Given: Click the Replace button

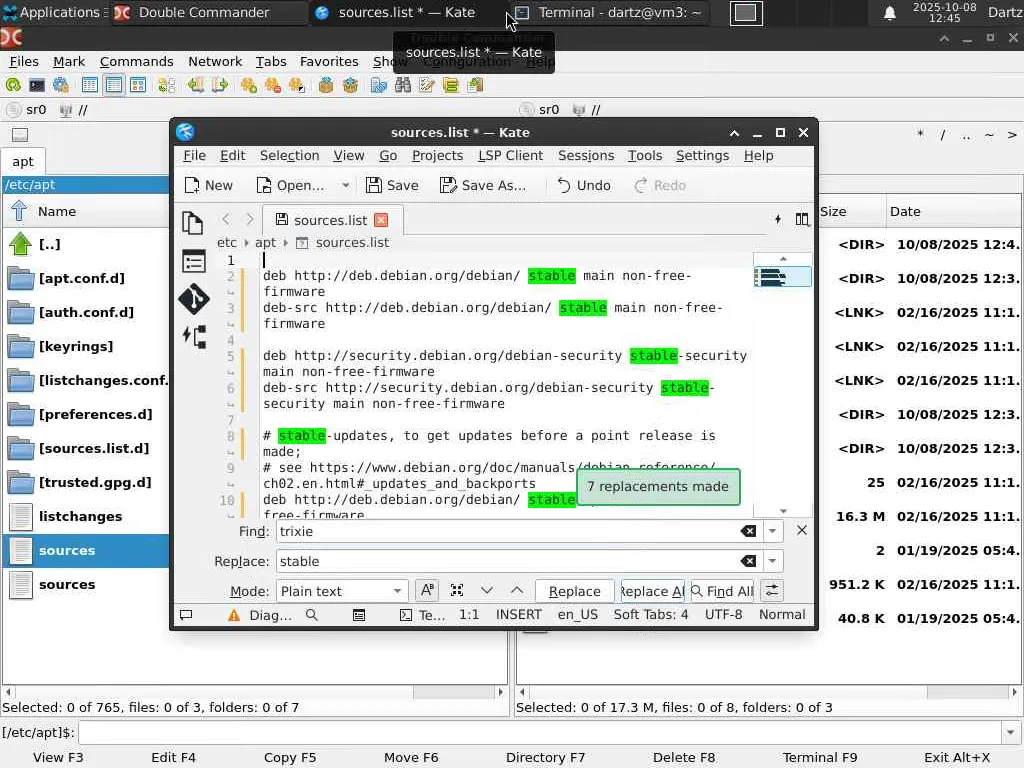Looking at the screenshot, I should point(575,591).
